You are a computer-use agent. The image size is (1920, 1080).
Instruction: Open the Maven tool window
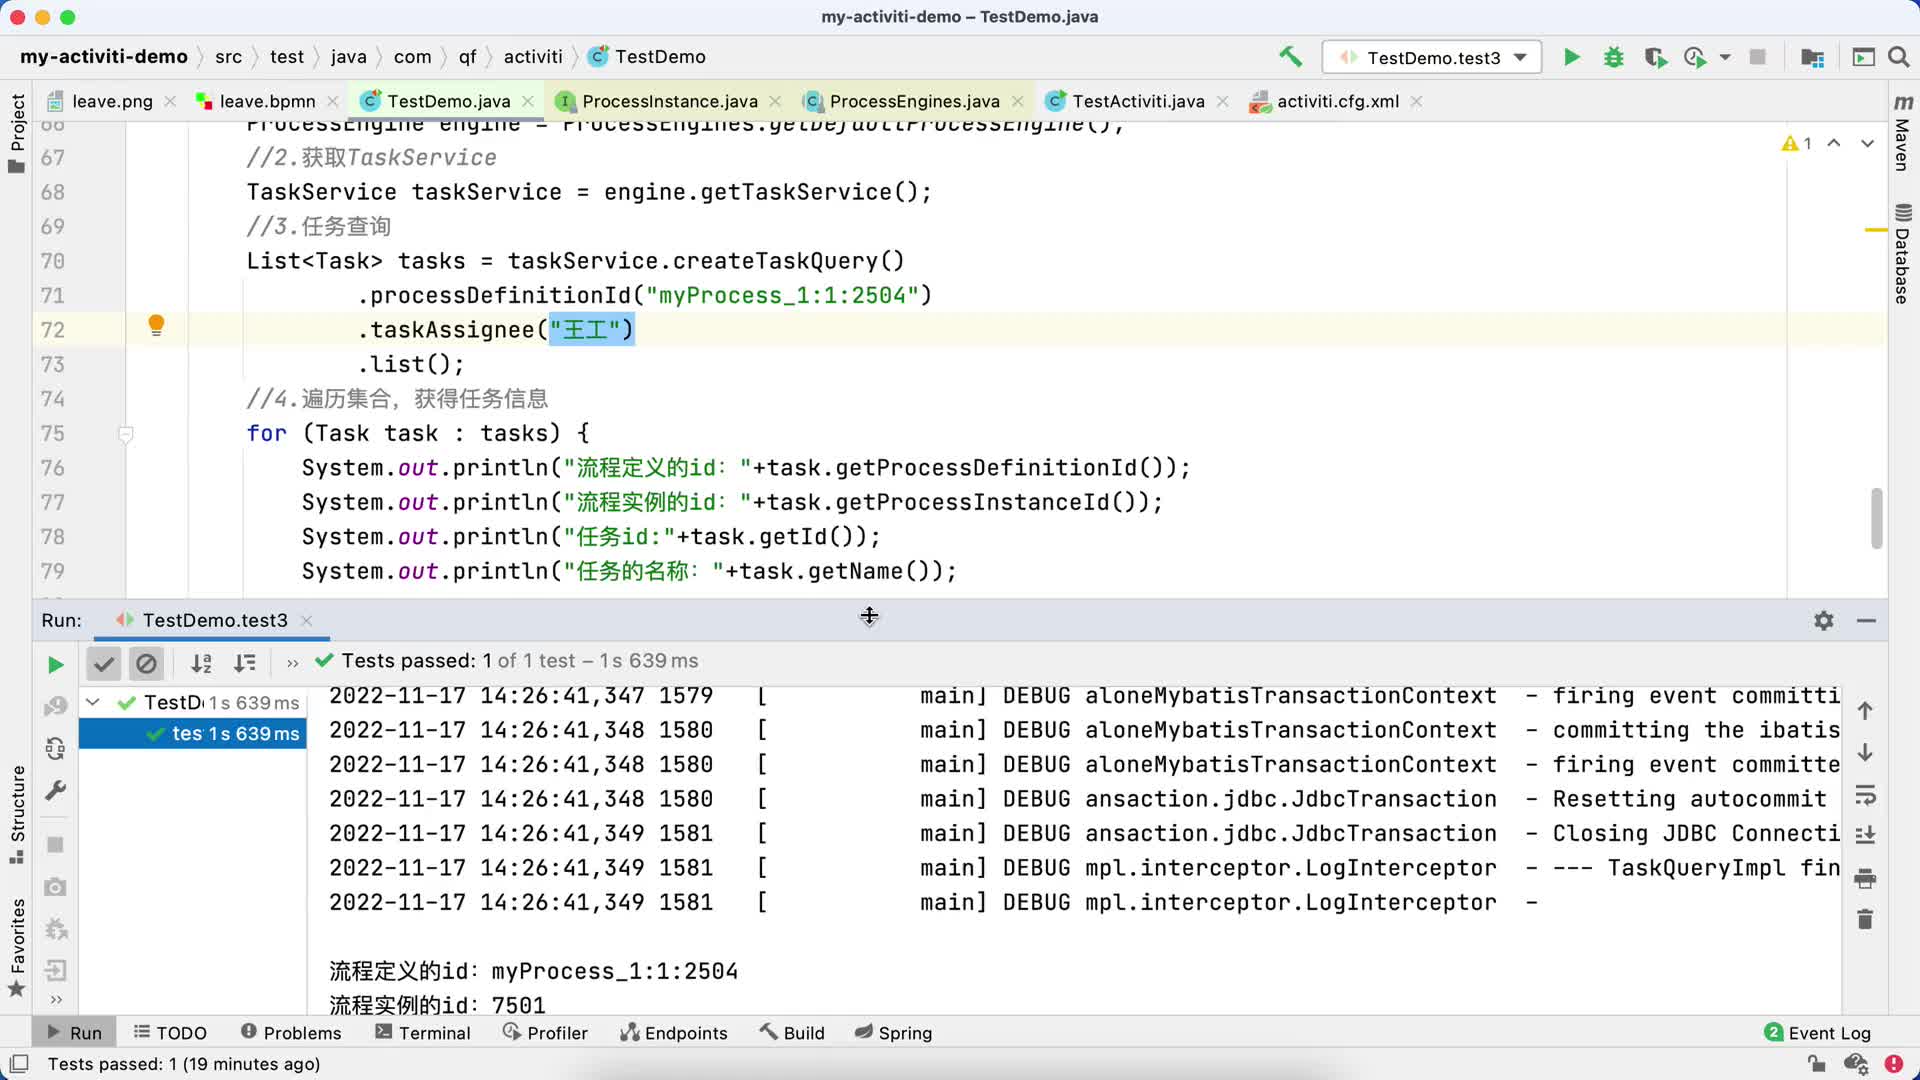point(1902,133)
